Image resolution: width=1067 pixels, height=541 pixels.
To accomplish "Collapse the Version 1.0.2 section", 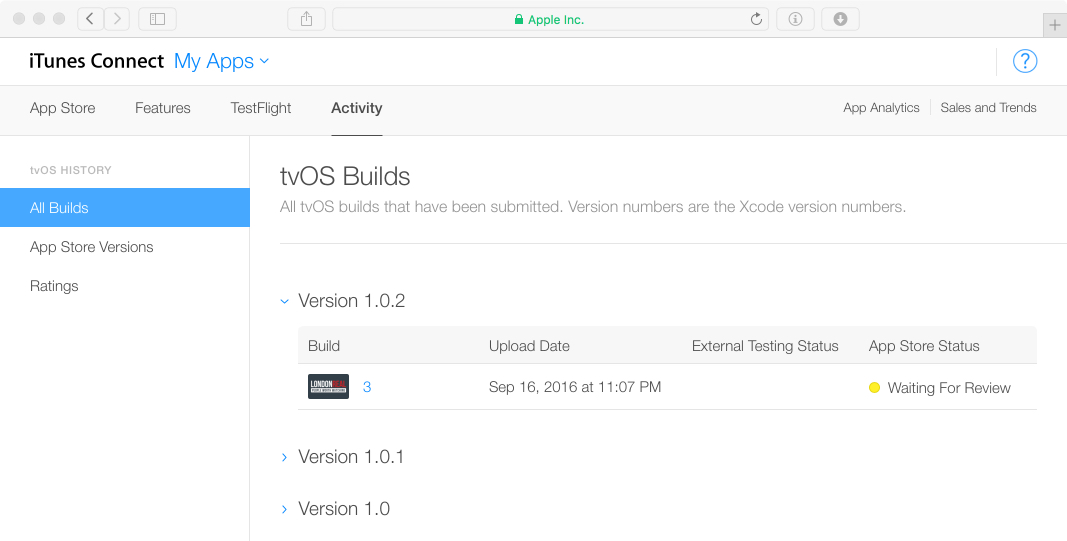I will click(x=284, y=301).
